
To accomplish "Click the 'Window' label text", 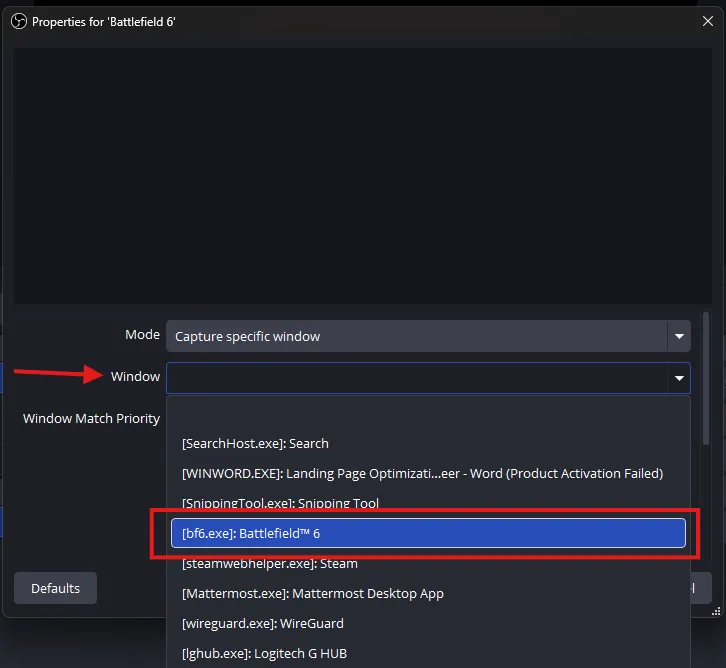I will click(x=135, y=376).
